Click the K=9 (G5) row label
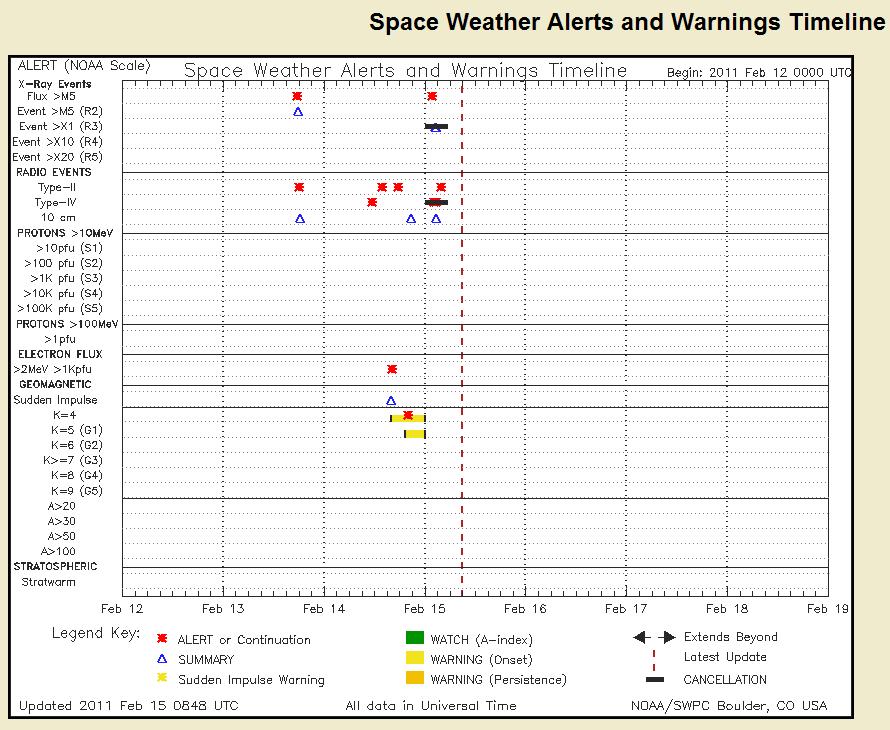 coord(77,490)
